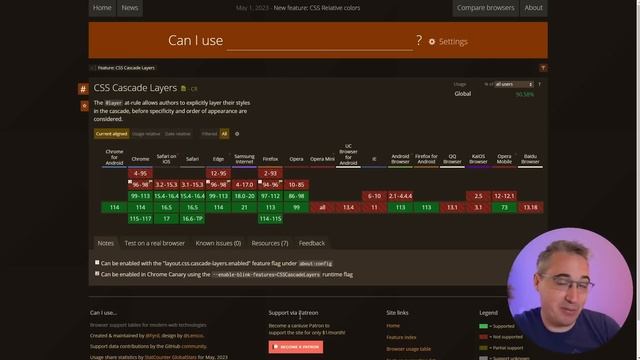Click the Chrome column header

click(140, 159)
